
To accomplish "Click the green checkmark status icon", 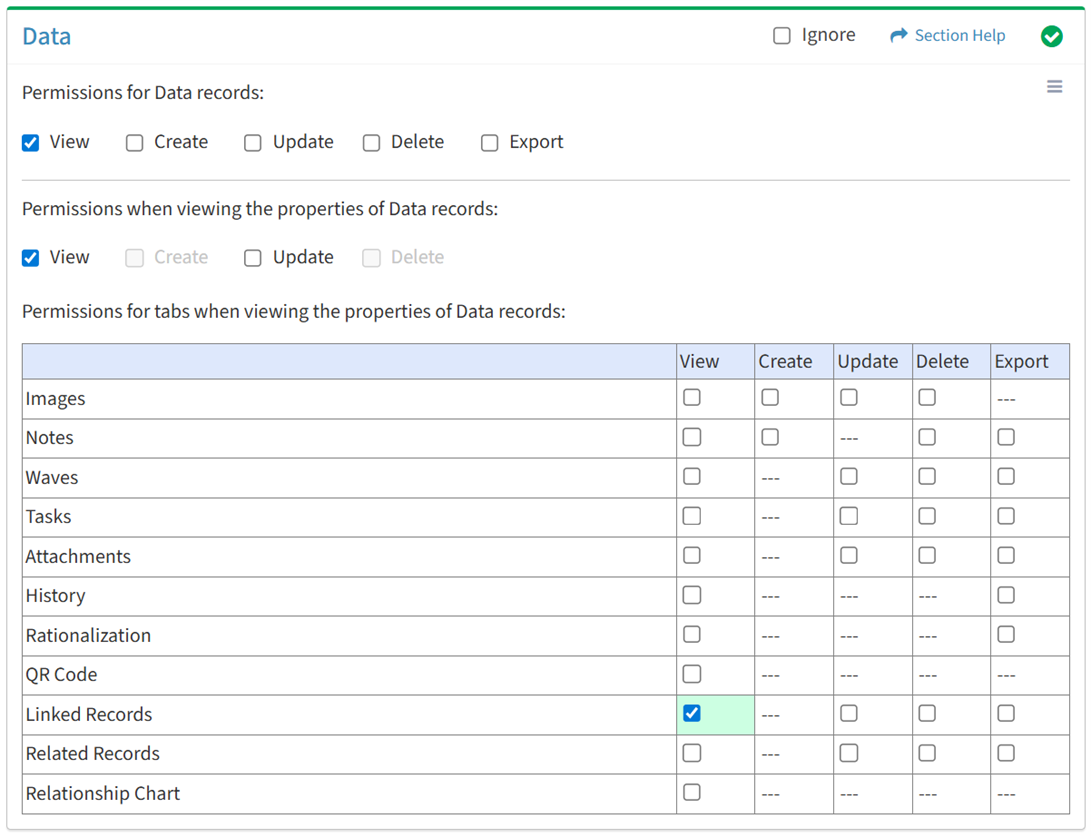I will point(1051,36).
